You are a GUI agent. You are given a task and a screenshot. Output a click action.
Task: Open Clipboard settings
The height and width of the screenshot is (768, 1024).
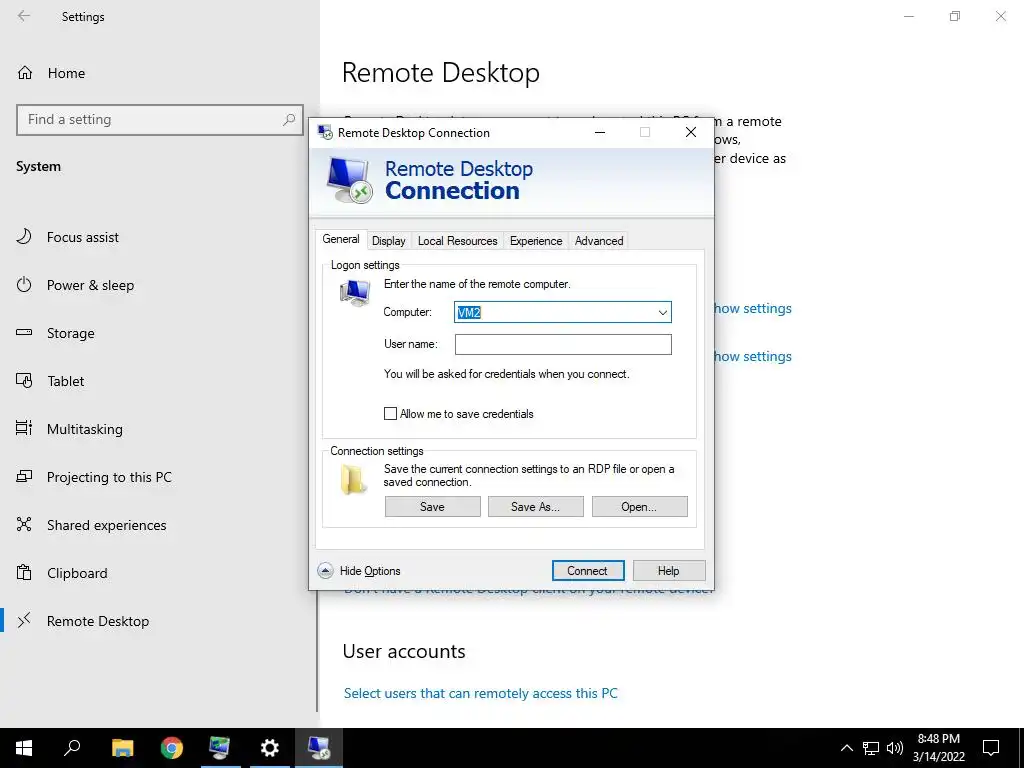(x=77, y=573)
